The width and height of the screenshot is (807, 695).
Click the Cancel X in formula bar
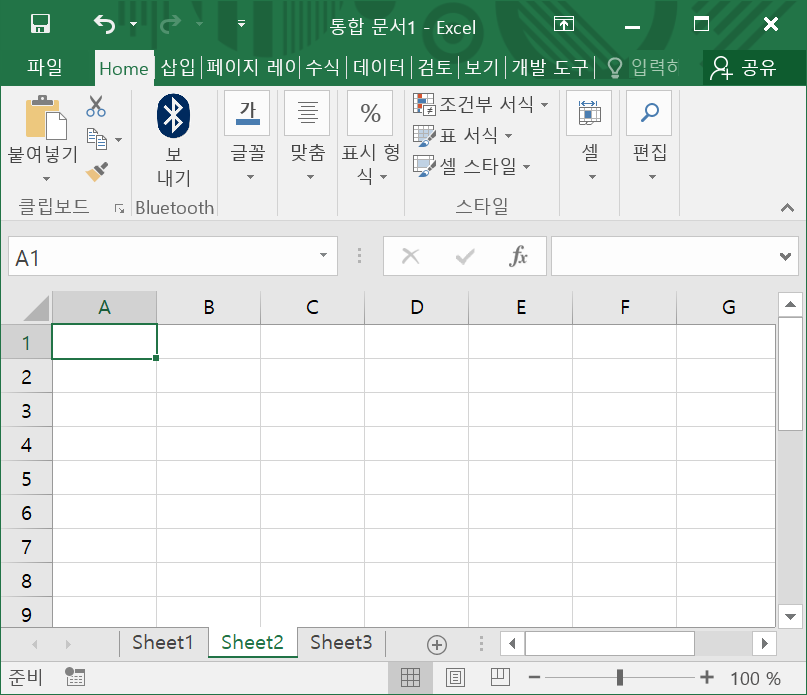pos(410,256)
